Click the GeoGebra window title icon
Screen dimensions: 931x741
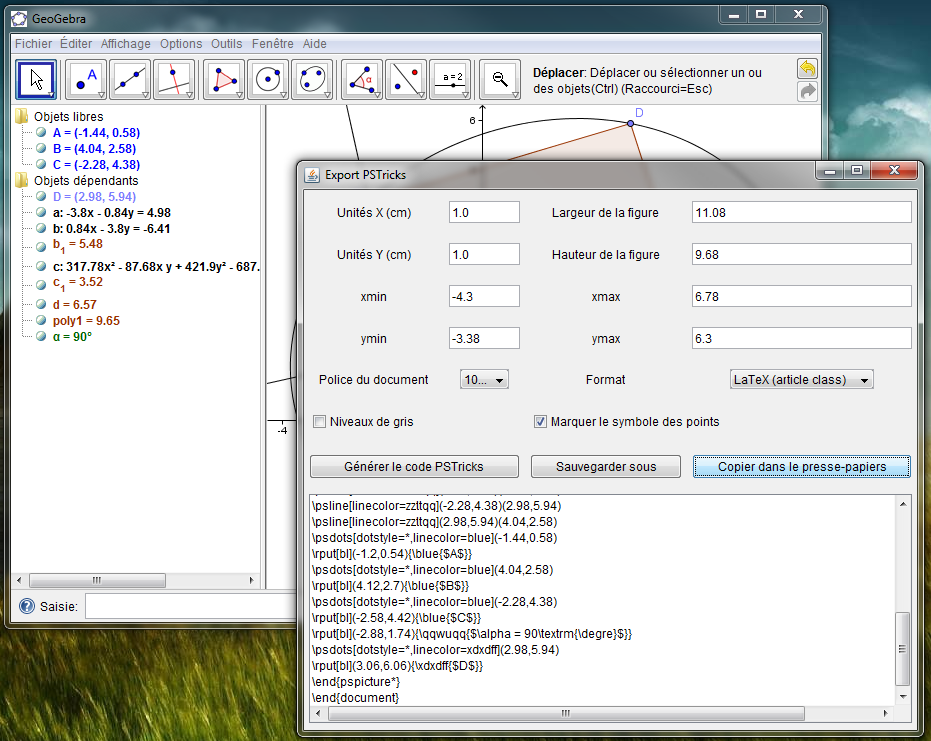point(20,19)
